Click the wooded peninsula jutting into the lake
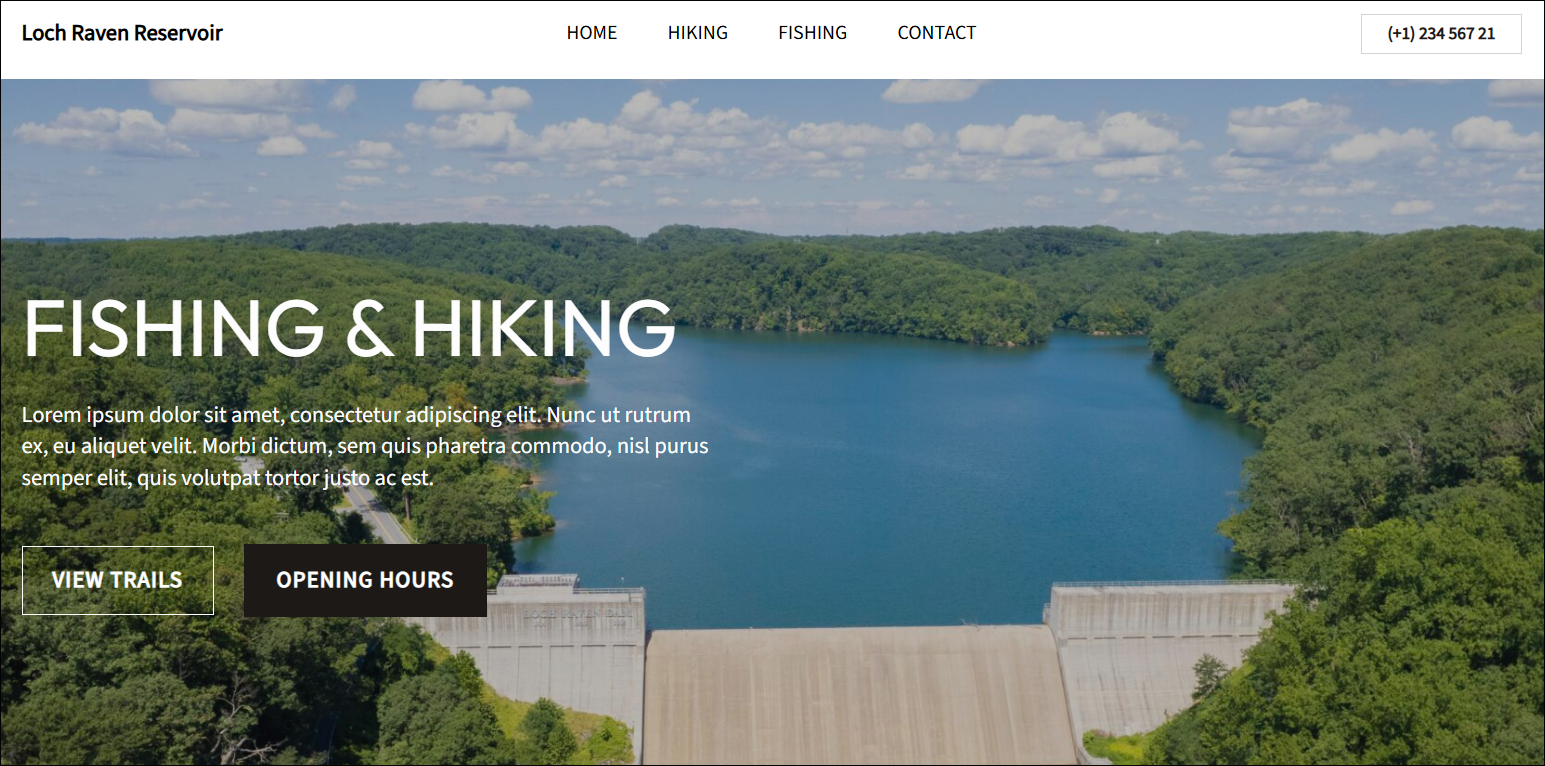 click(840, 290)
